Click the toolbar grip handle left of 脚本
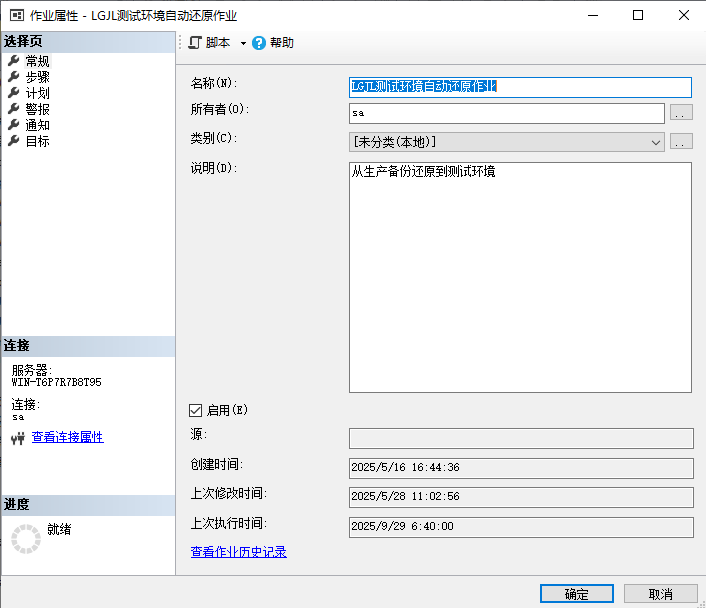The height and width of the screenshot is (608, 706). click(x=180, y=43)
